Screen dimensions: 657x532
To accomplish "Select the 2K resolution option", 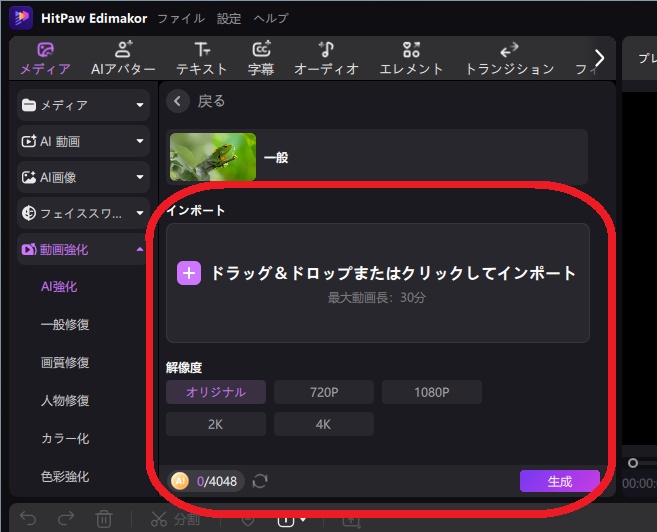I will pyautogui.click(x=216, y=424).
